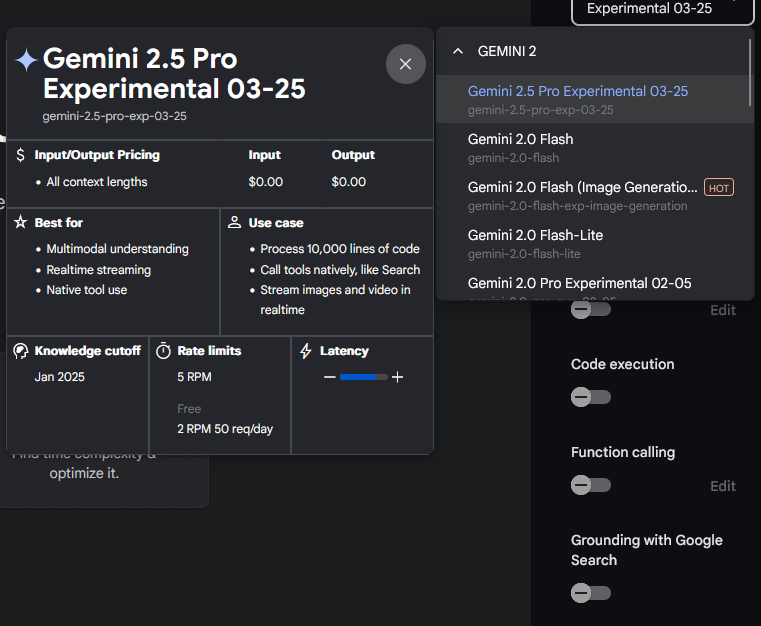Click the Latency lightning bolt icon
This screenshot has width=761, height=626.
306,351
